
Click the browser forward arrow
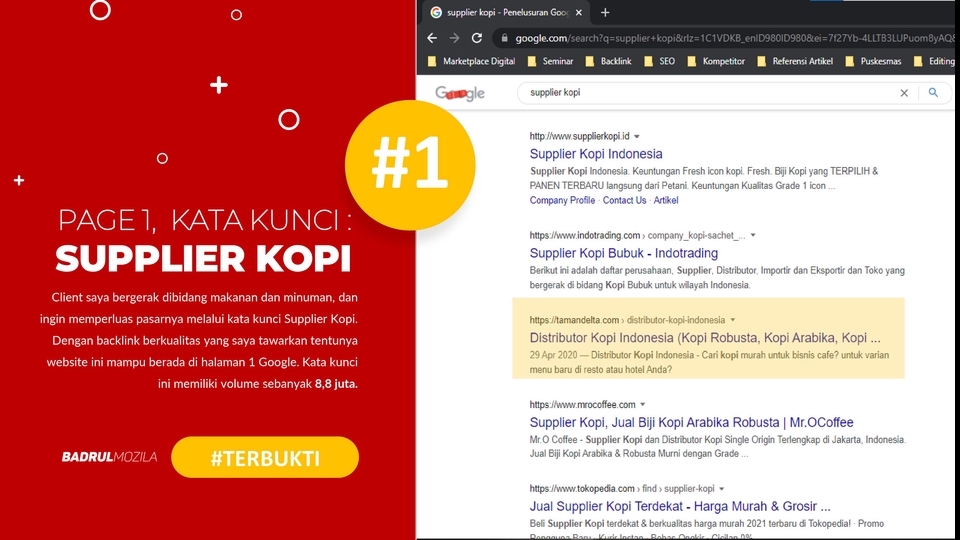454,38
